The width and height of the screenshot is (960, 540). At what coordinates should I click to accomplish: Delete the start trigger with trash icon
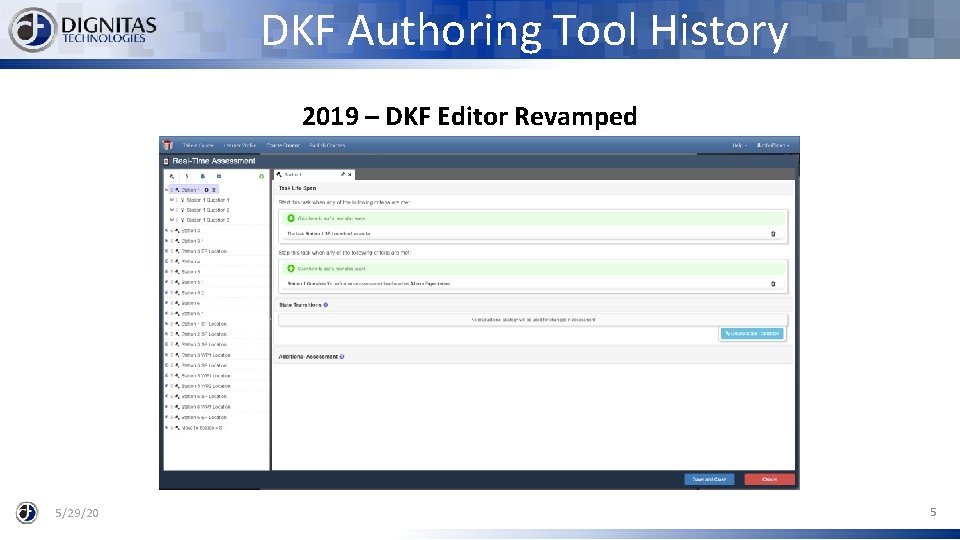pyautogui.click(x=773, y=233)
